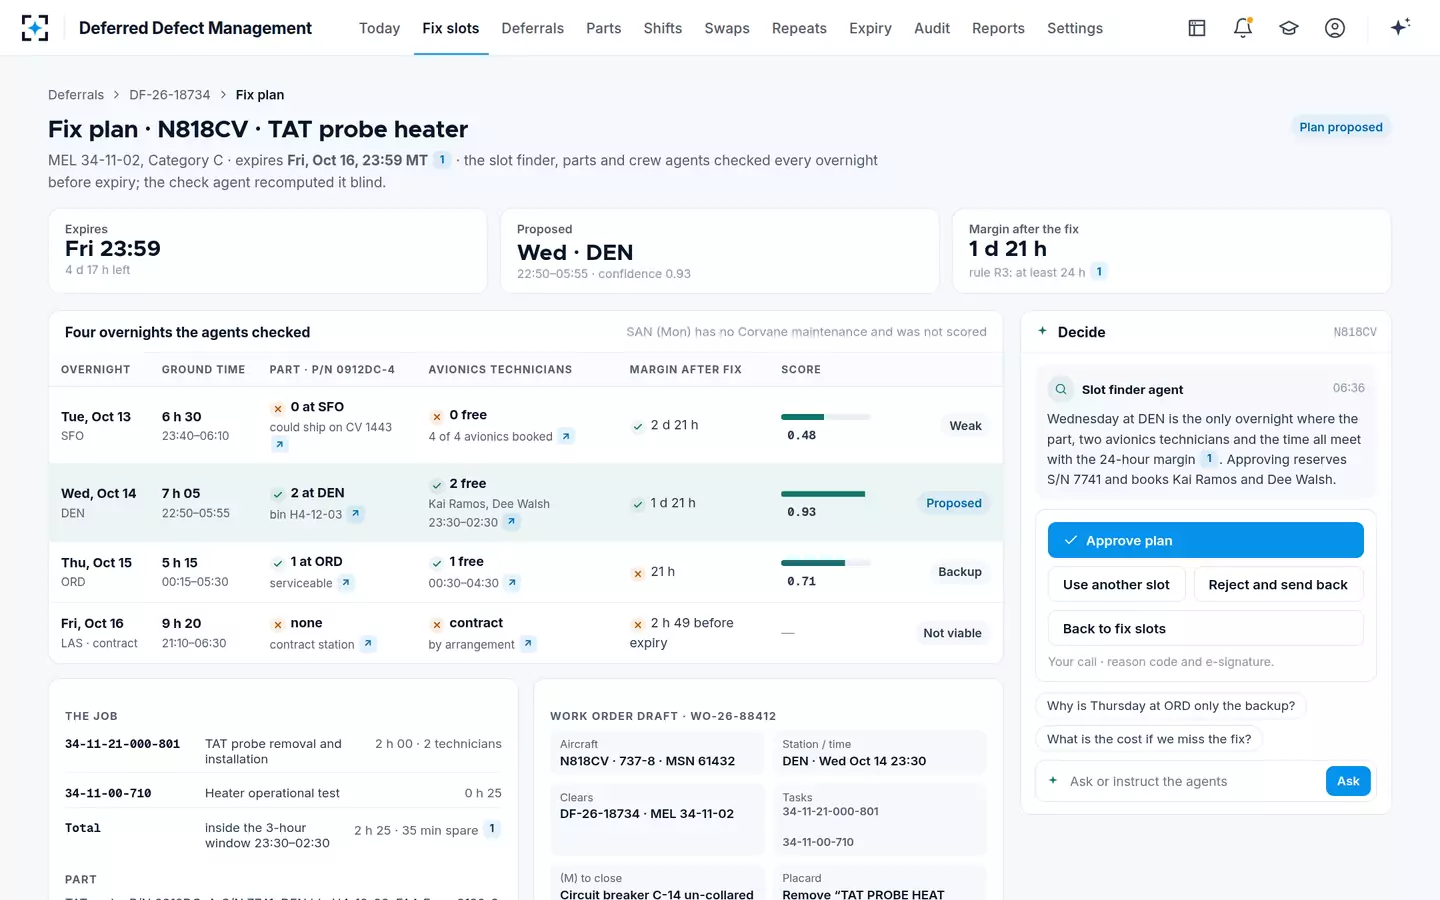Go to the DF-26-18734 breadcrumb link
The width and height of the screenshot is (1440, 900).
[170, 95]
